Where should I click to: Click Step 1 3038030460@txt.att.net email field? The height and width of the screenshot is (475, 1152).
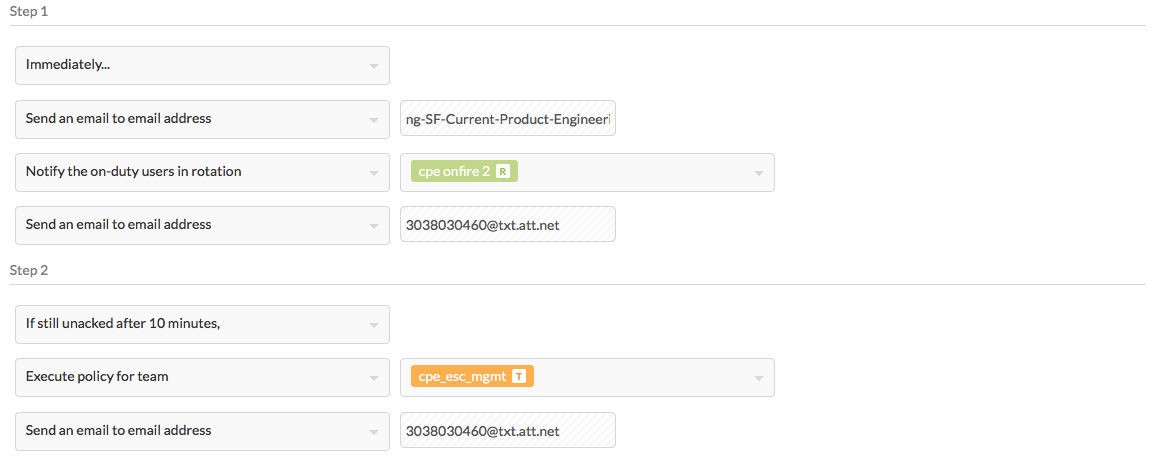508,225
